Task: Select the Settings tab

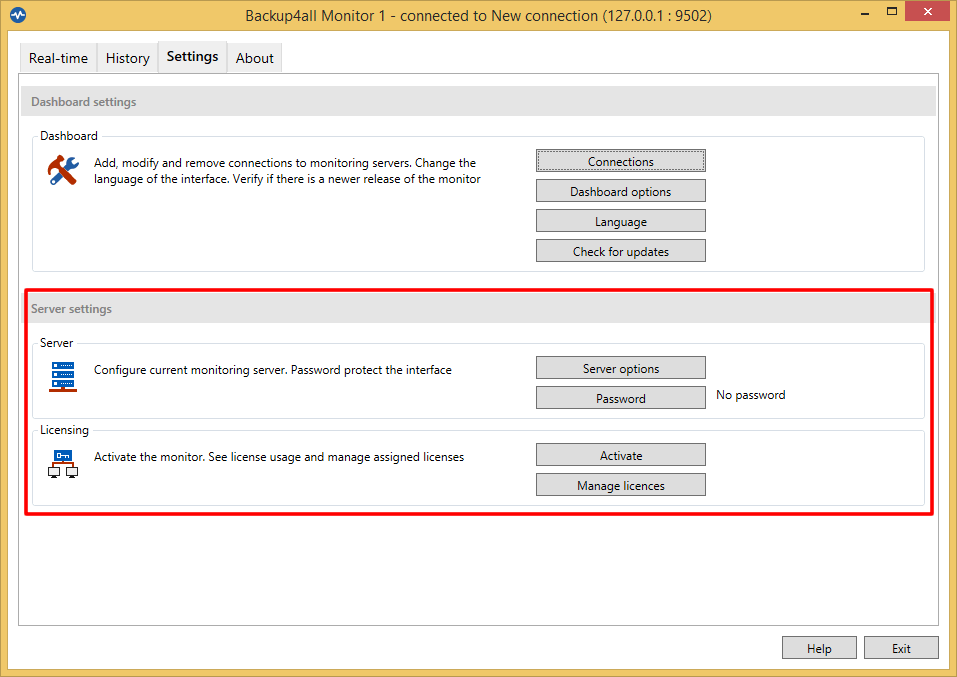Action: click(192, 57)
